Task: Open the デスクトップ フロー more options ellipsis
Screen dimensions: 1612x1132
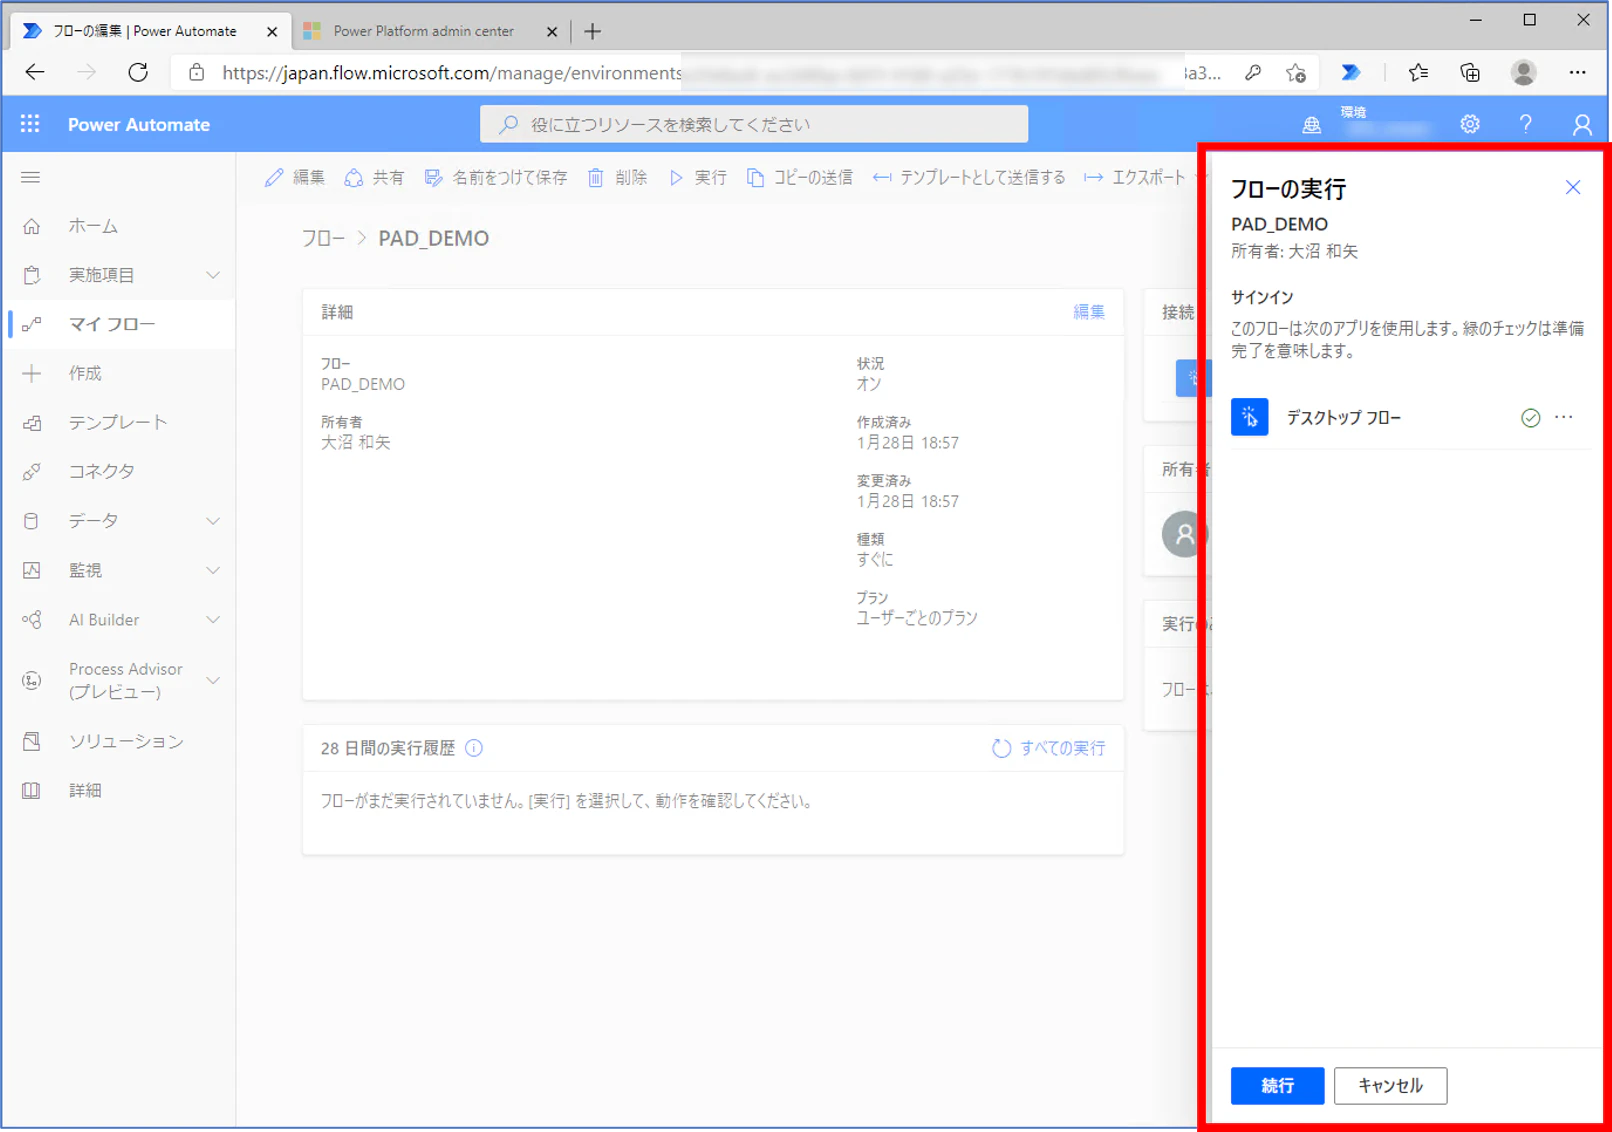Action: pyautogui.click(x=1564, y=417)
